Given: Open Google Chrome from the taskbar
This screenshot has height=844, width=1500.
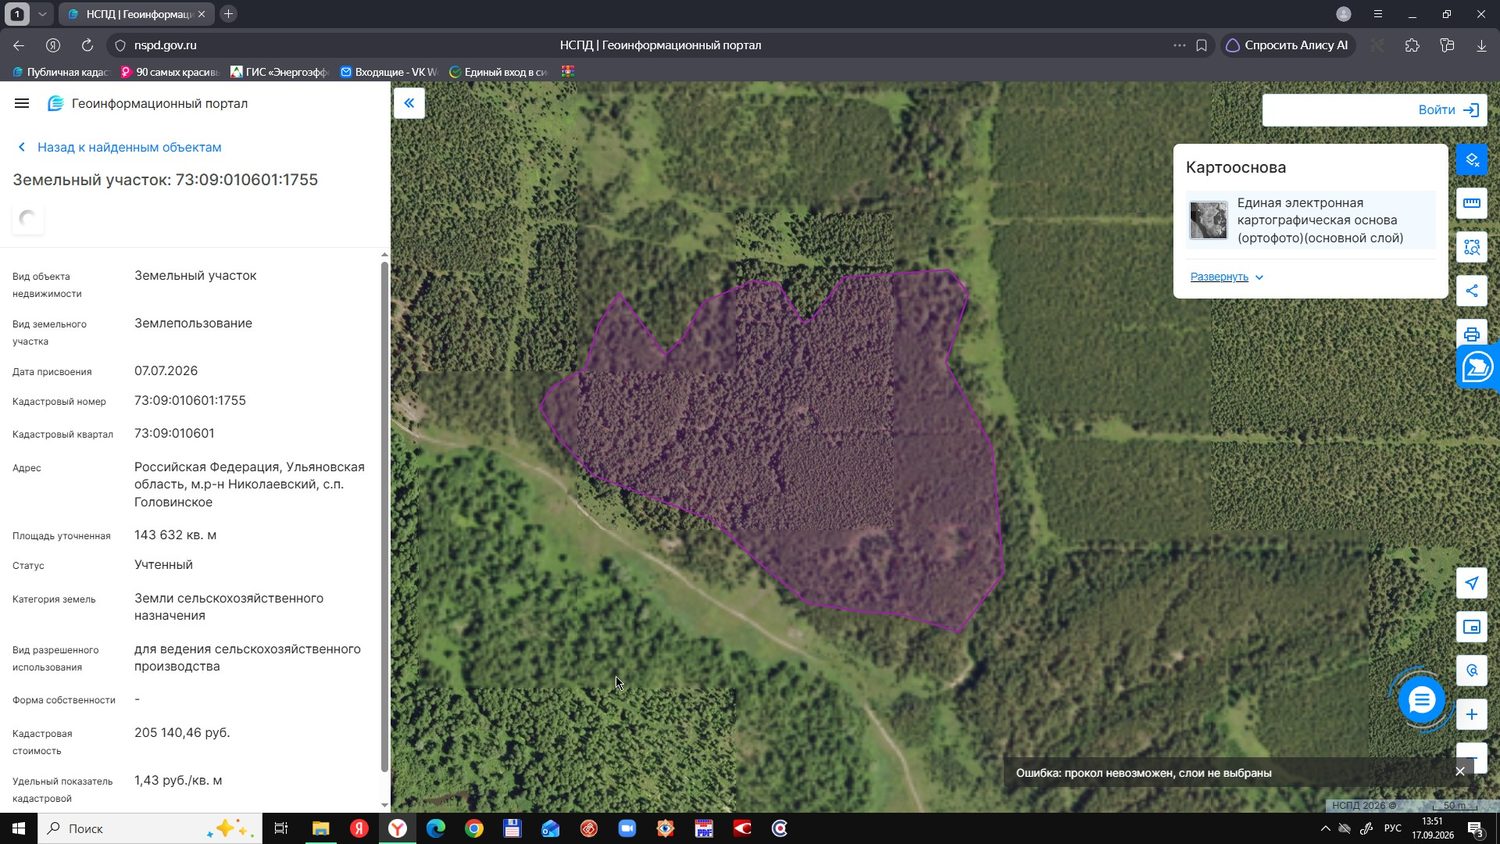Looking at the screenshot, I should pos(474,828).
